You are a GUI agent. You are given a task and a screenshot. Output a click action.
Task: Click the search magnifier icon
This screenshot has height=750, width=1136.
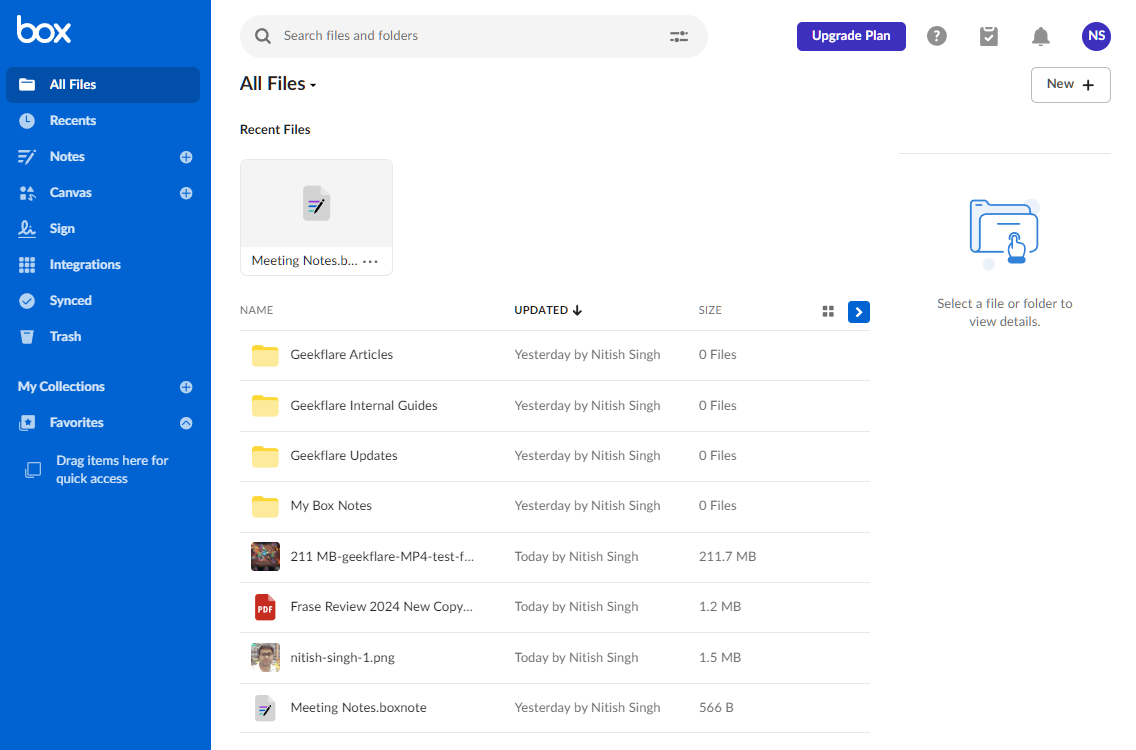click(263, 36)
